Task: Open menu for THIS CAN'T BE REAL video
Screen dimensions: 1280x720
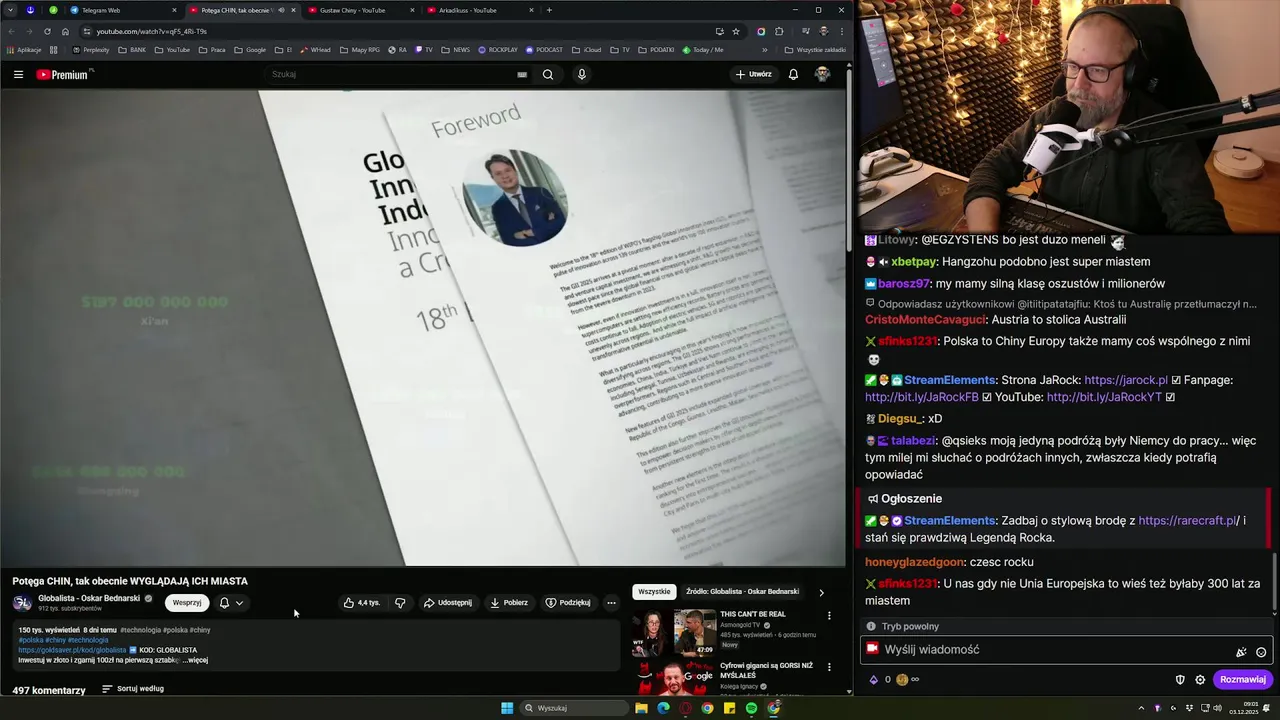Action: 829,616
